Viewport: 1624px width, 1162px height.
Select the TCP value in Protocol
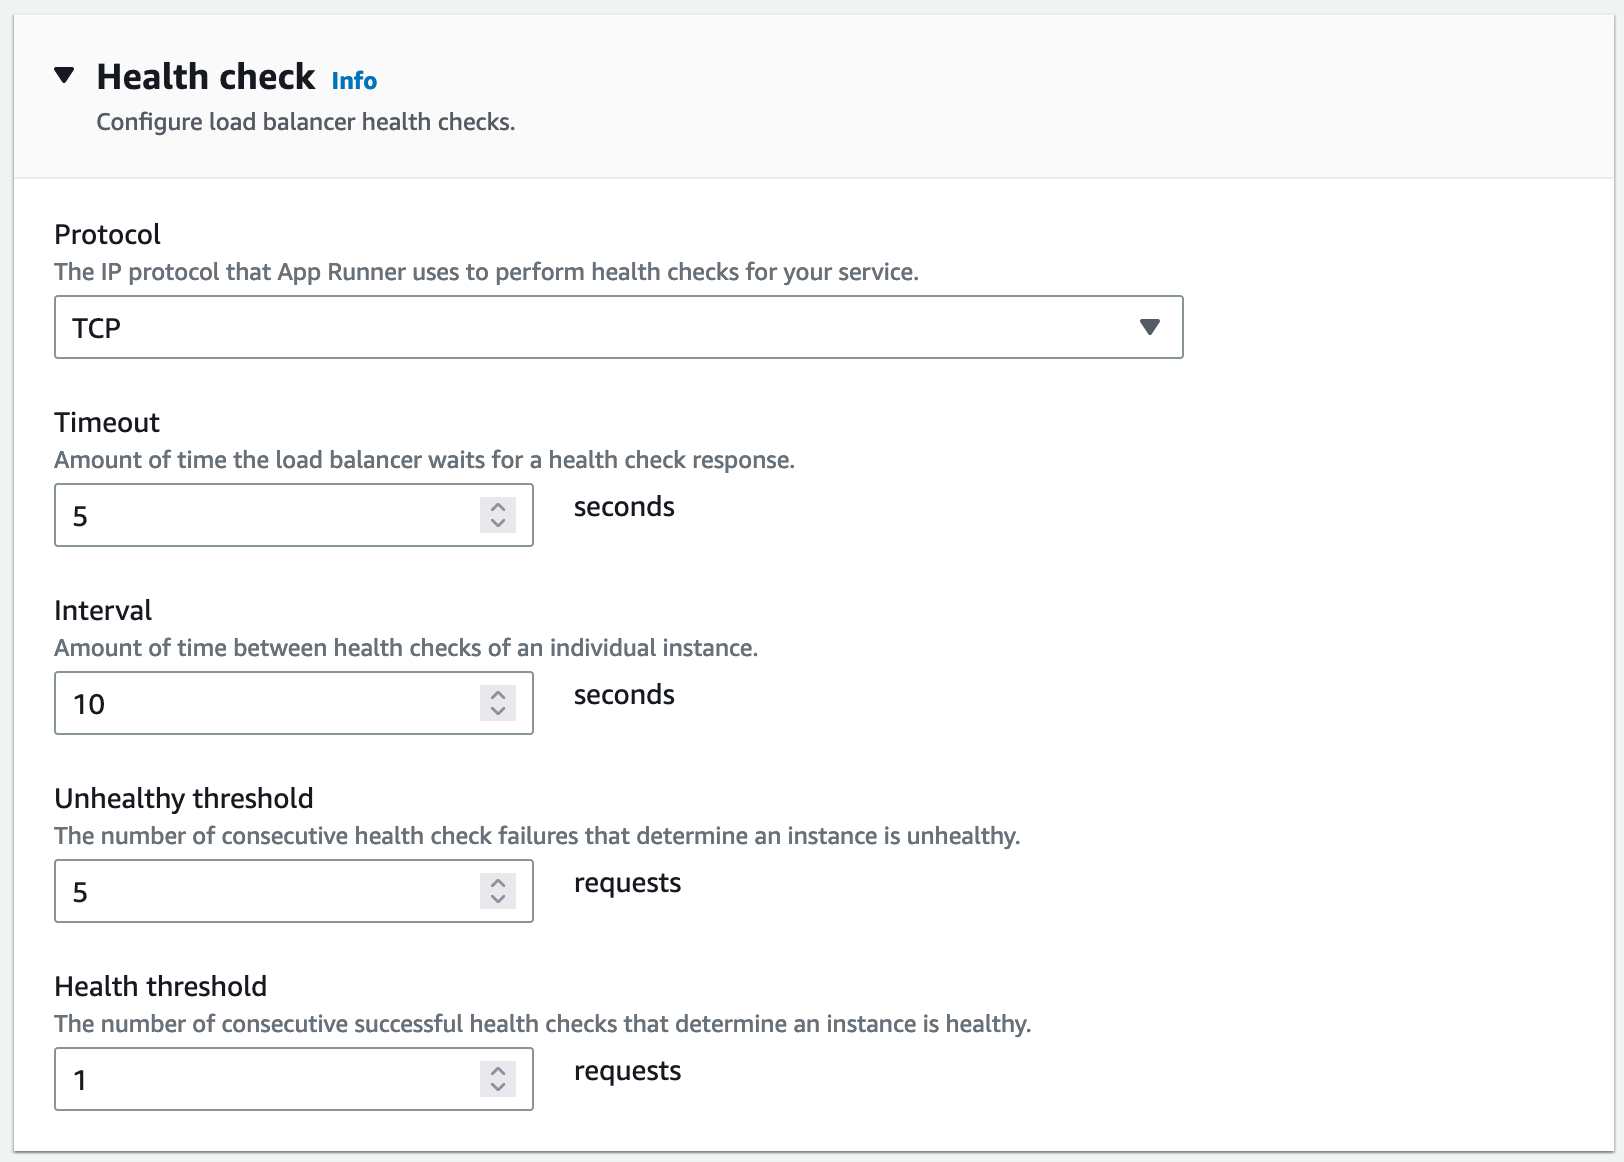97,327
